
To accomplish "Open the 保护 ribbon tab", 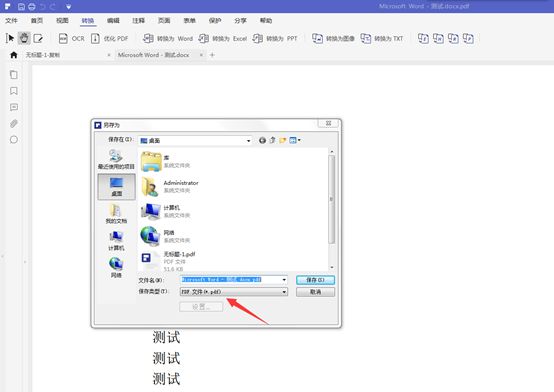I will 215,21.
